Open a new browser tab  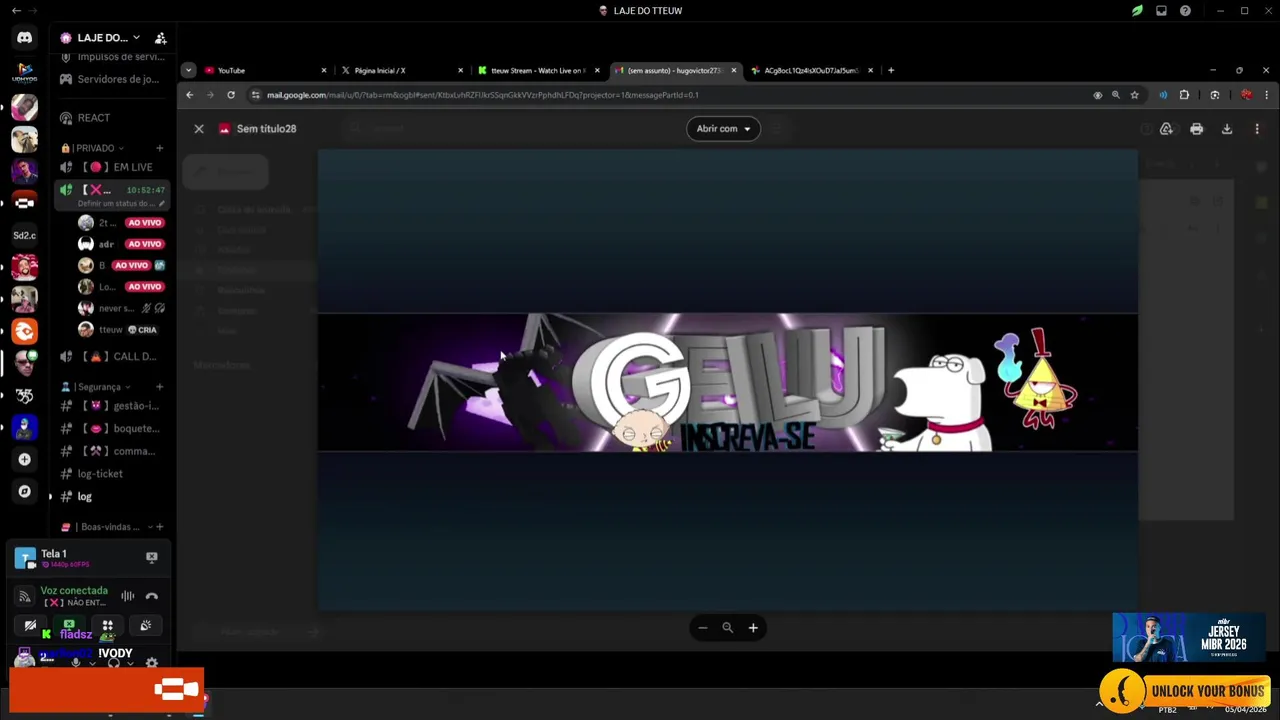coord(891,70)
